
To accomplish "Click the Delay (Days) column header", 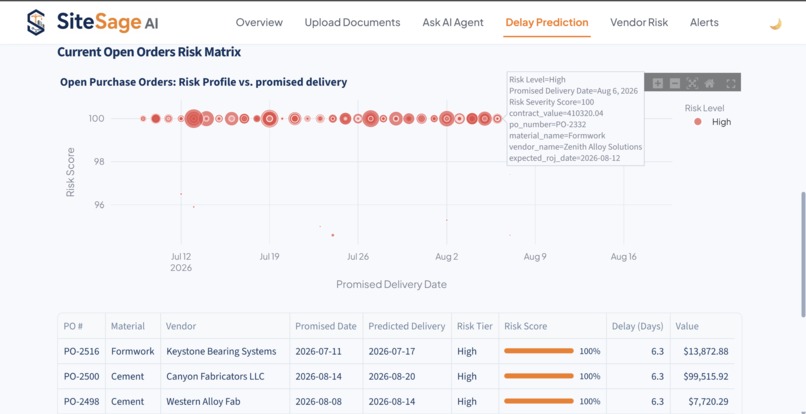I will click(637, 326).
